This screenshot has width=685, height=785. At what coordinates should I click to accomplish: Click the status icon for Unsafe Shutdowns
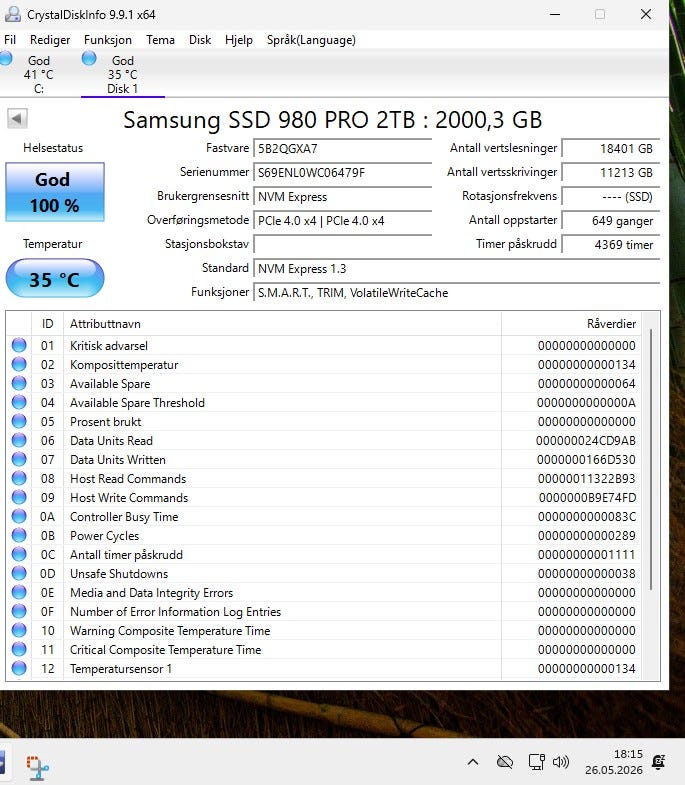coord(19,573)
